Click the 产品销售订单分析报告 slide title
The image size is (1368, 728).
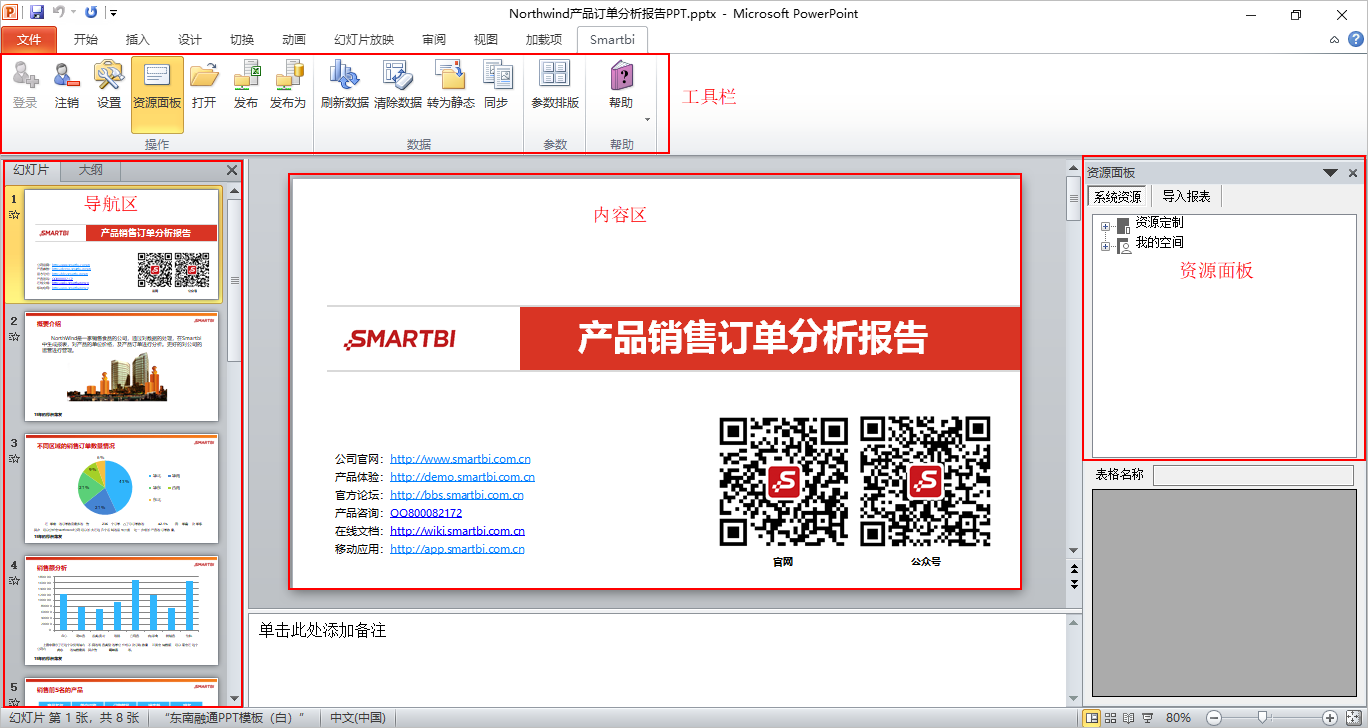(752, 338)
